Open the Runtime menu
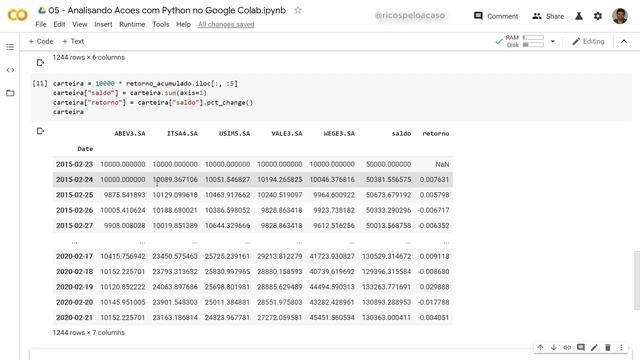 point(132,24)
